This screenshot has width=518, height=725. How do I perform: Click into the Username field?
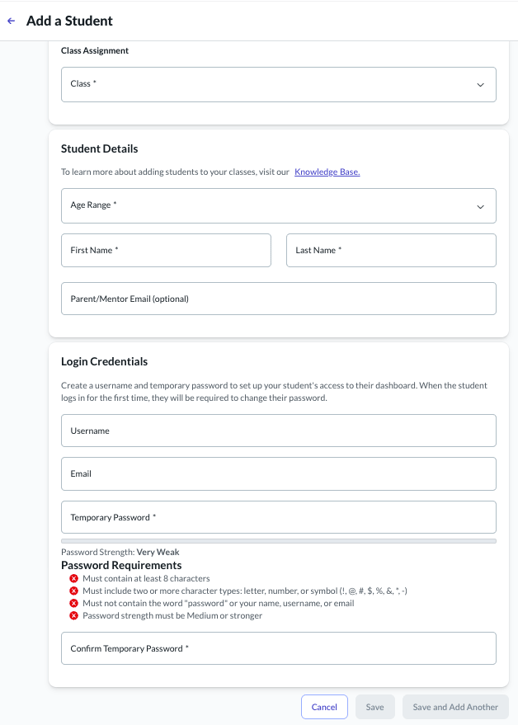pos(278,430)
